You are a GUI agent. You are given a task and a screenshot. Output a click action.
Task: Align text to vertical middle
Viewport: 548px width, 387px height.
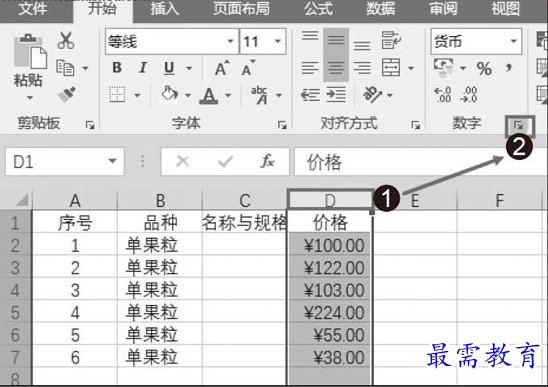(336, 41)
